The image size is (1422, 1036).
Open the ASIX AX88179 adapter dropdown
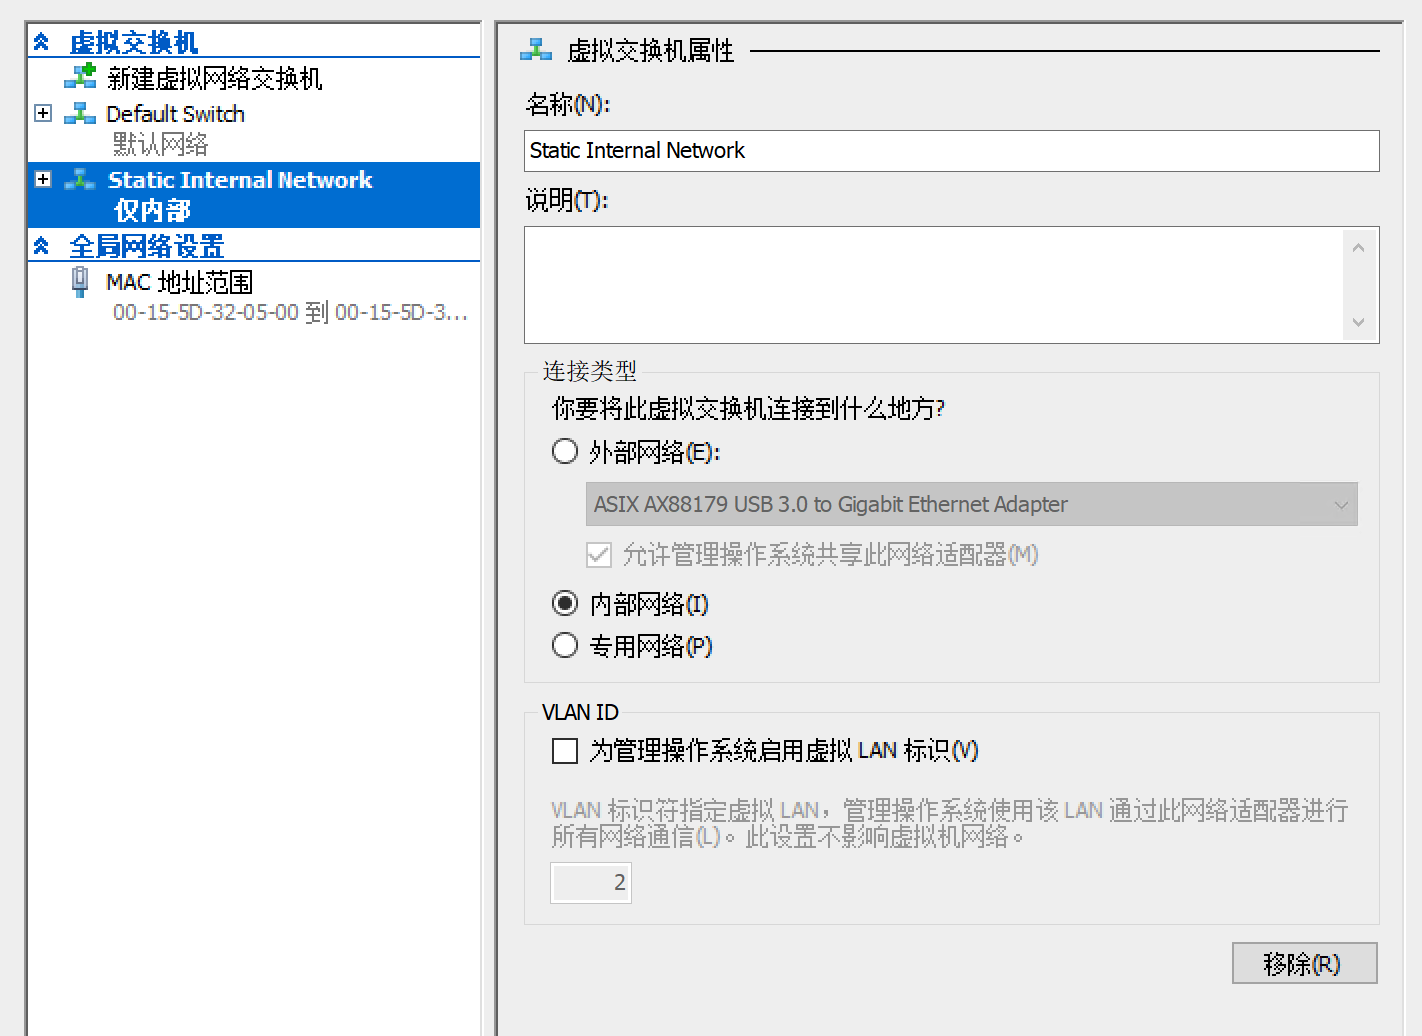(970, 505)
